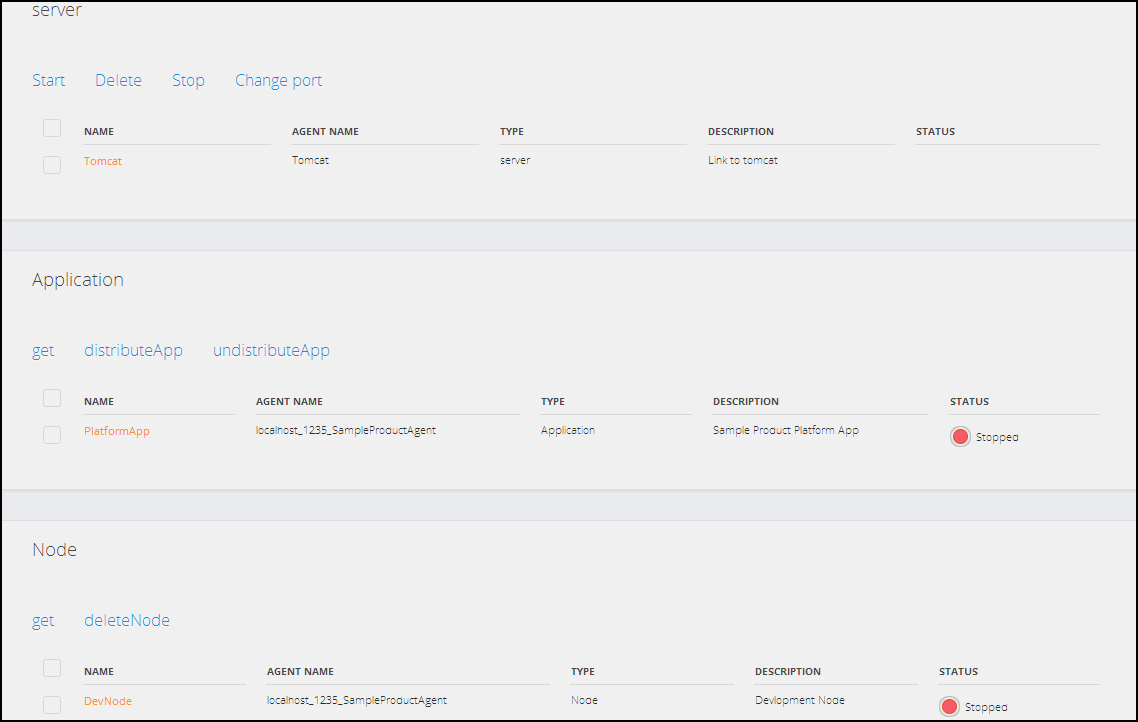Screen dimensions: 1138x722
Task: Check the DevNode row checkbox
Action: pyautogui.click(x=51, y=704)
